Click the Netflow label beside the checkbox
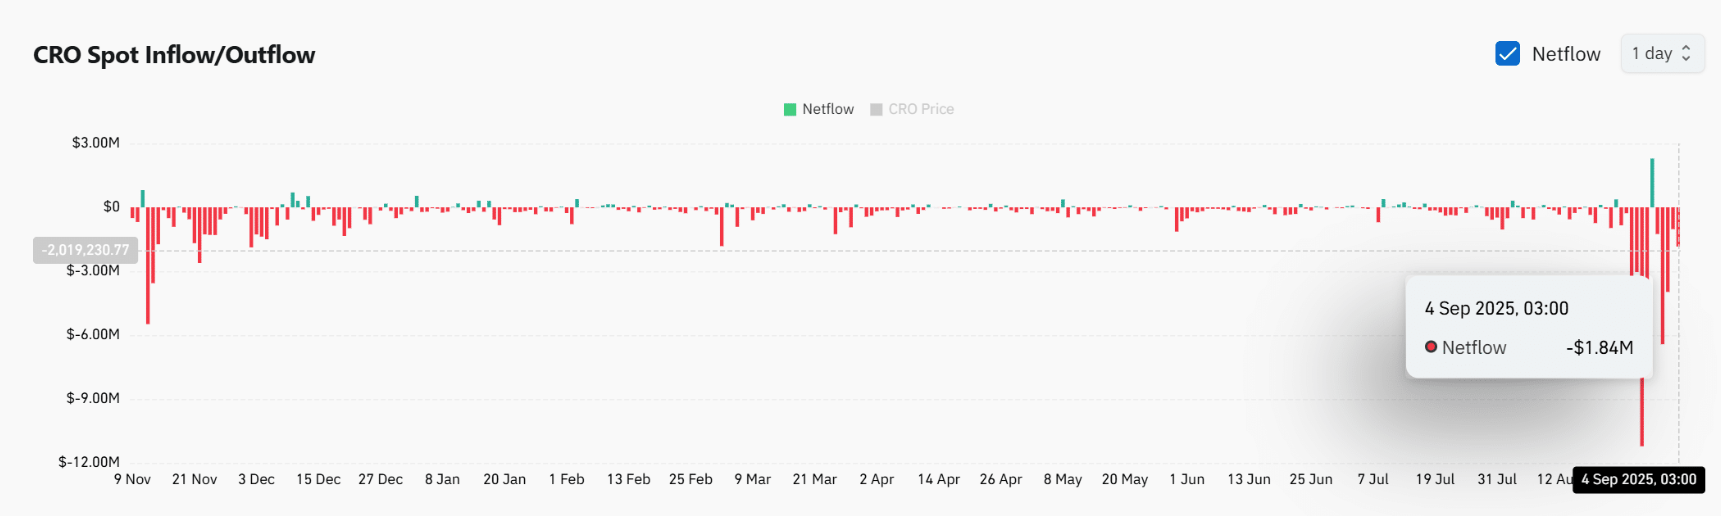Viewport: 1721px width, 516px height. pyautogui.click(x=1566, y=54)
